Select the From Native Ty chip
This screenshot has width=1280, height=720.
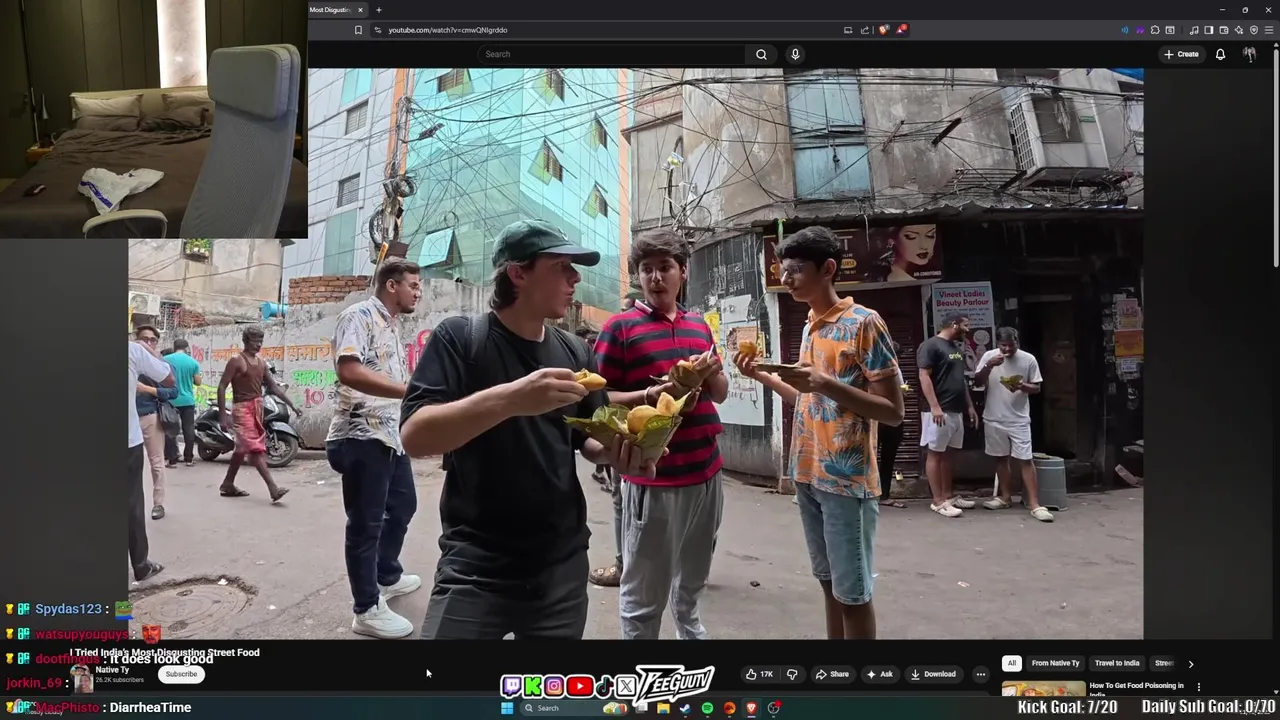point(1055,663)
